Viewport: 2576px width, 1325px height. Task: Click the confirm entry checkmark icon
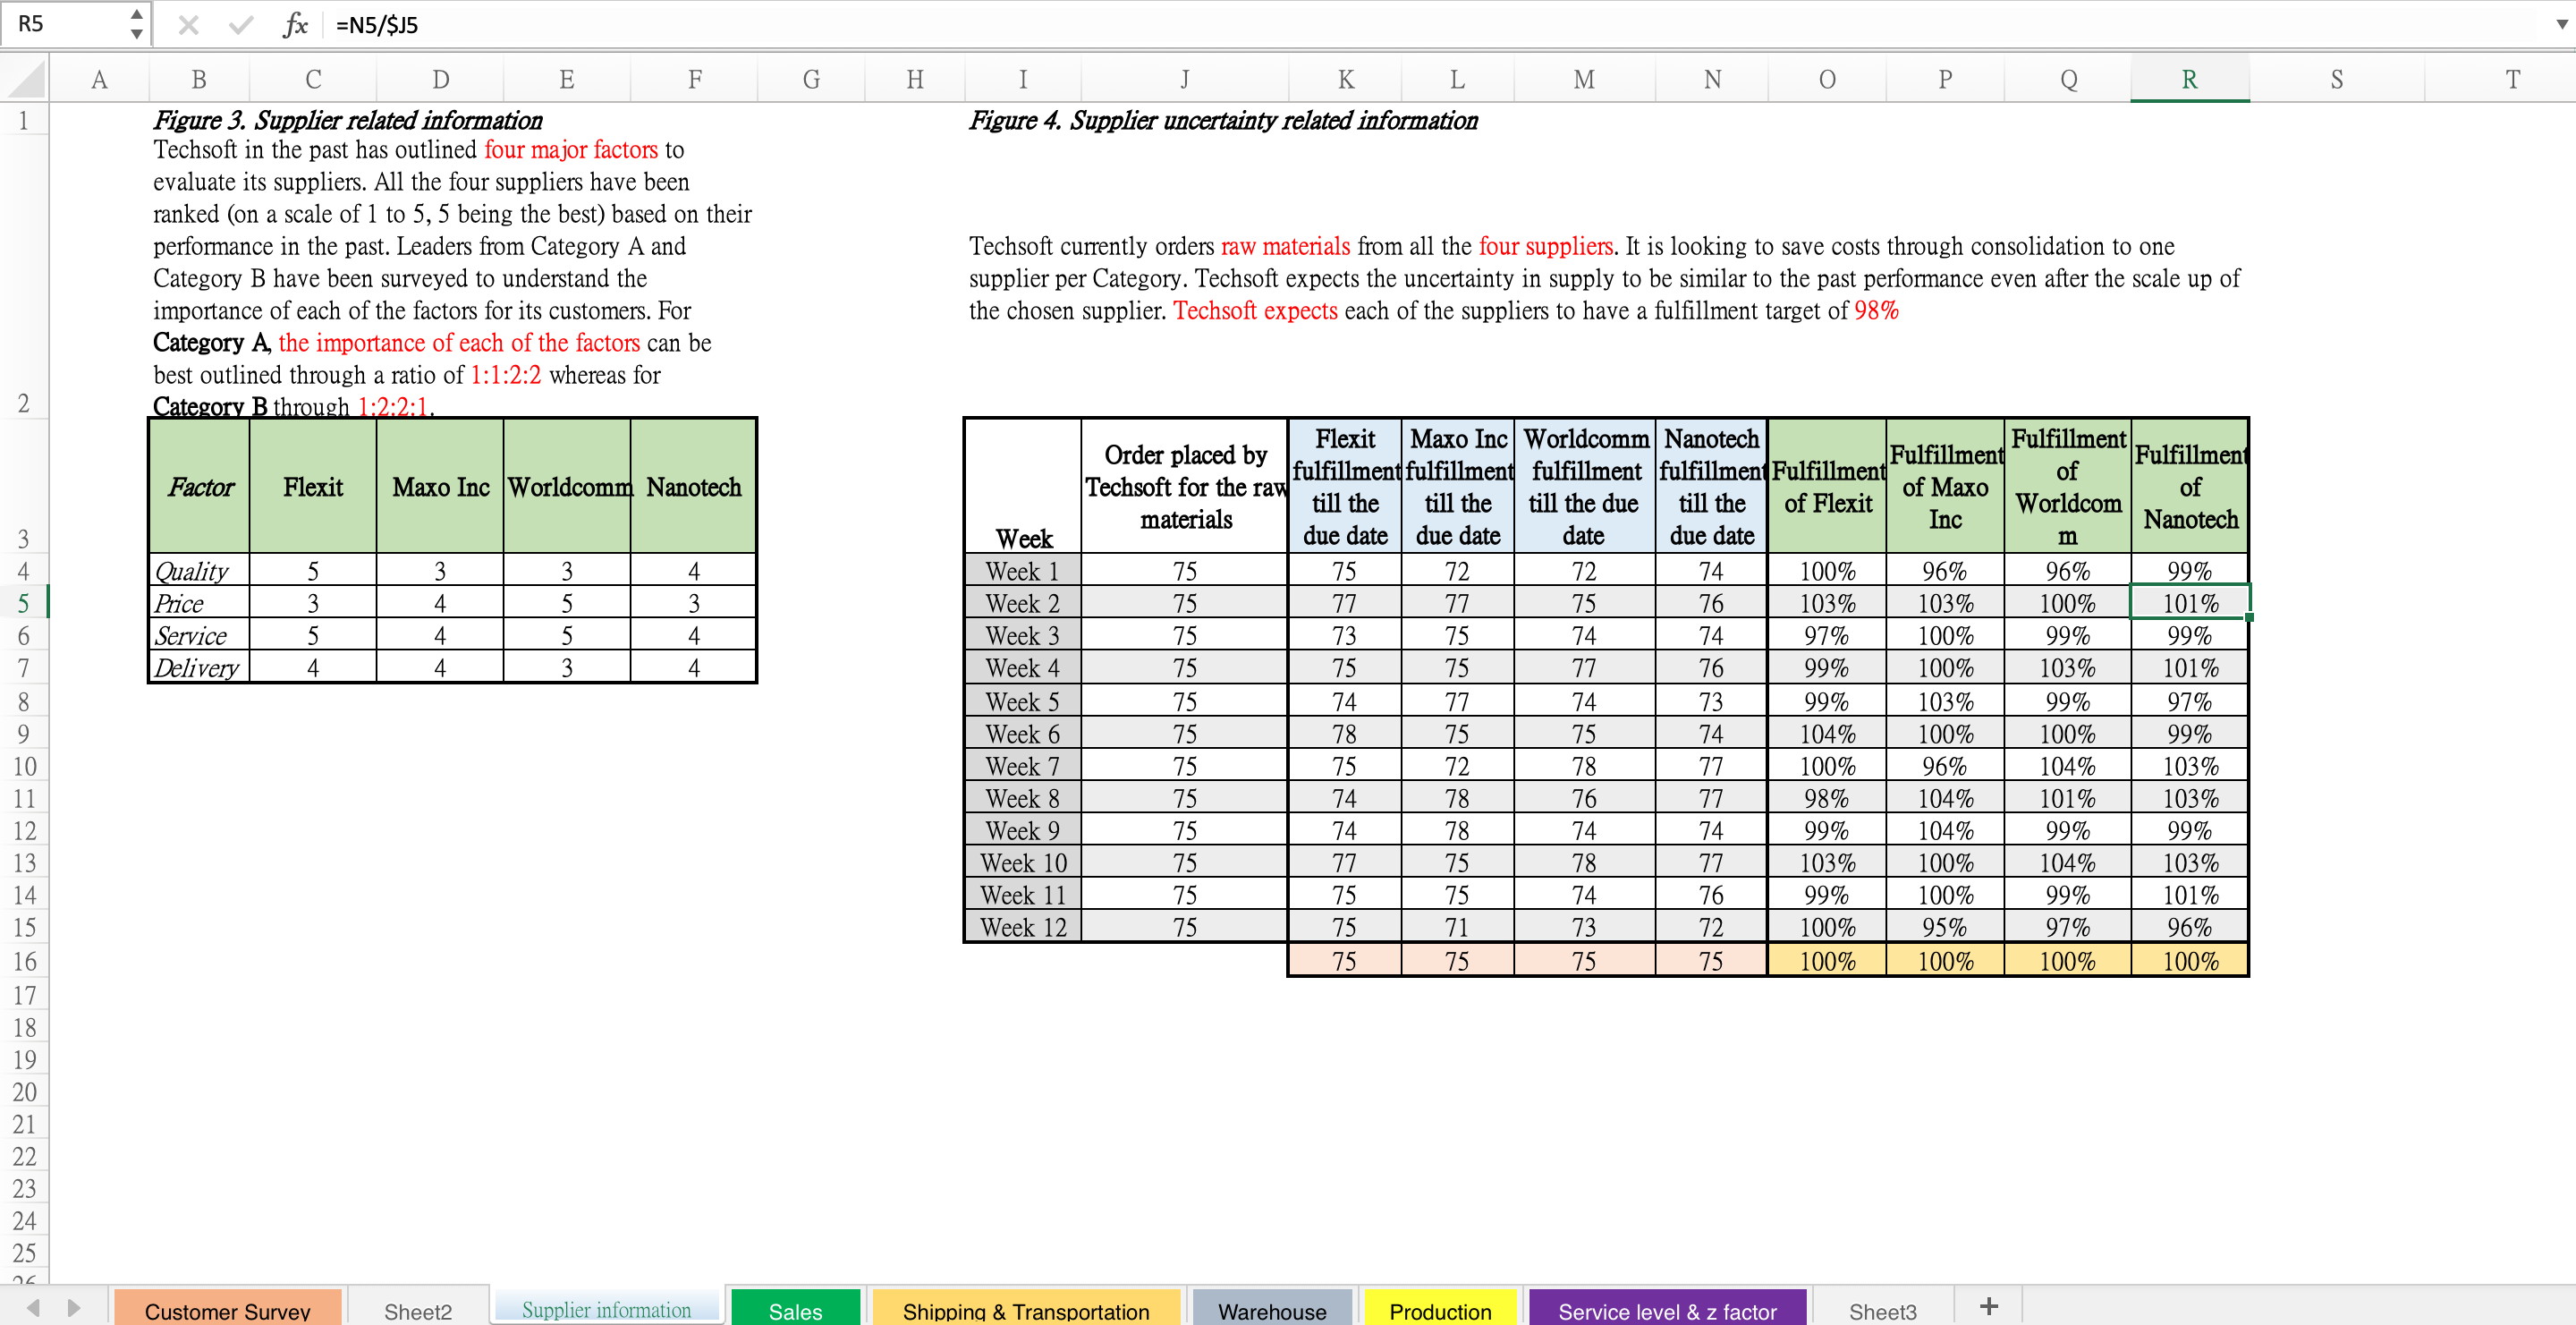click(240, 25)
